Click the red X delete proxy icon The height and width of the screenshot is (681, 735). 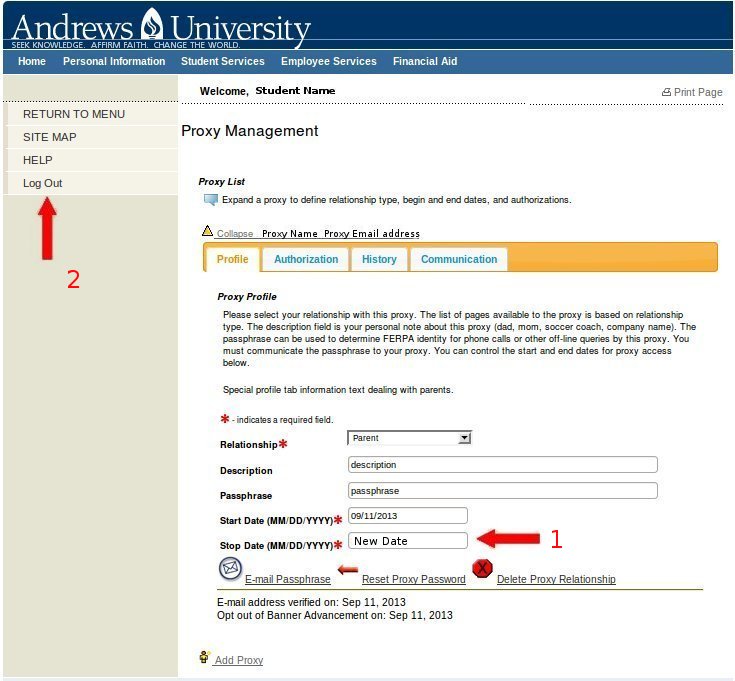(482, 569)
